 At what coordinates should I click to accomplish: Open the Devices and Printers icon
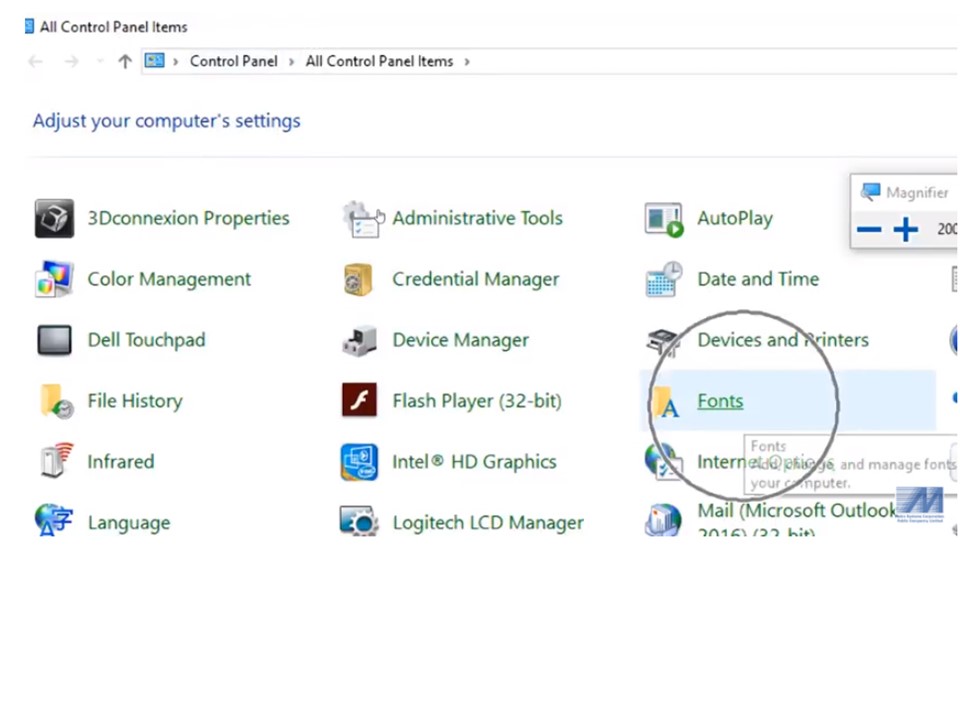tap(664, 342)
